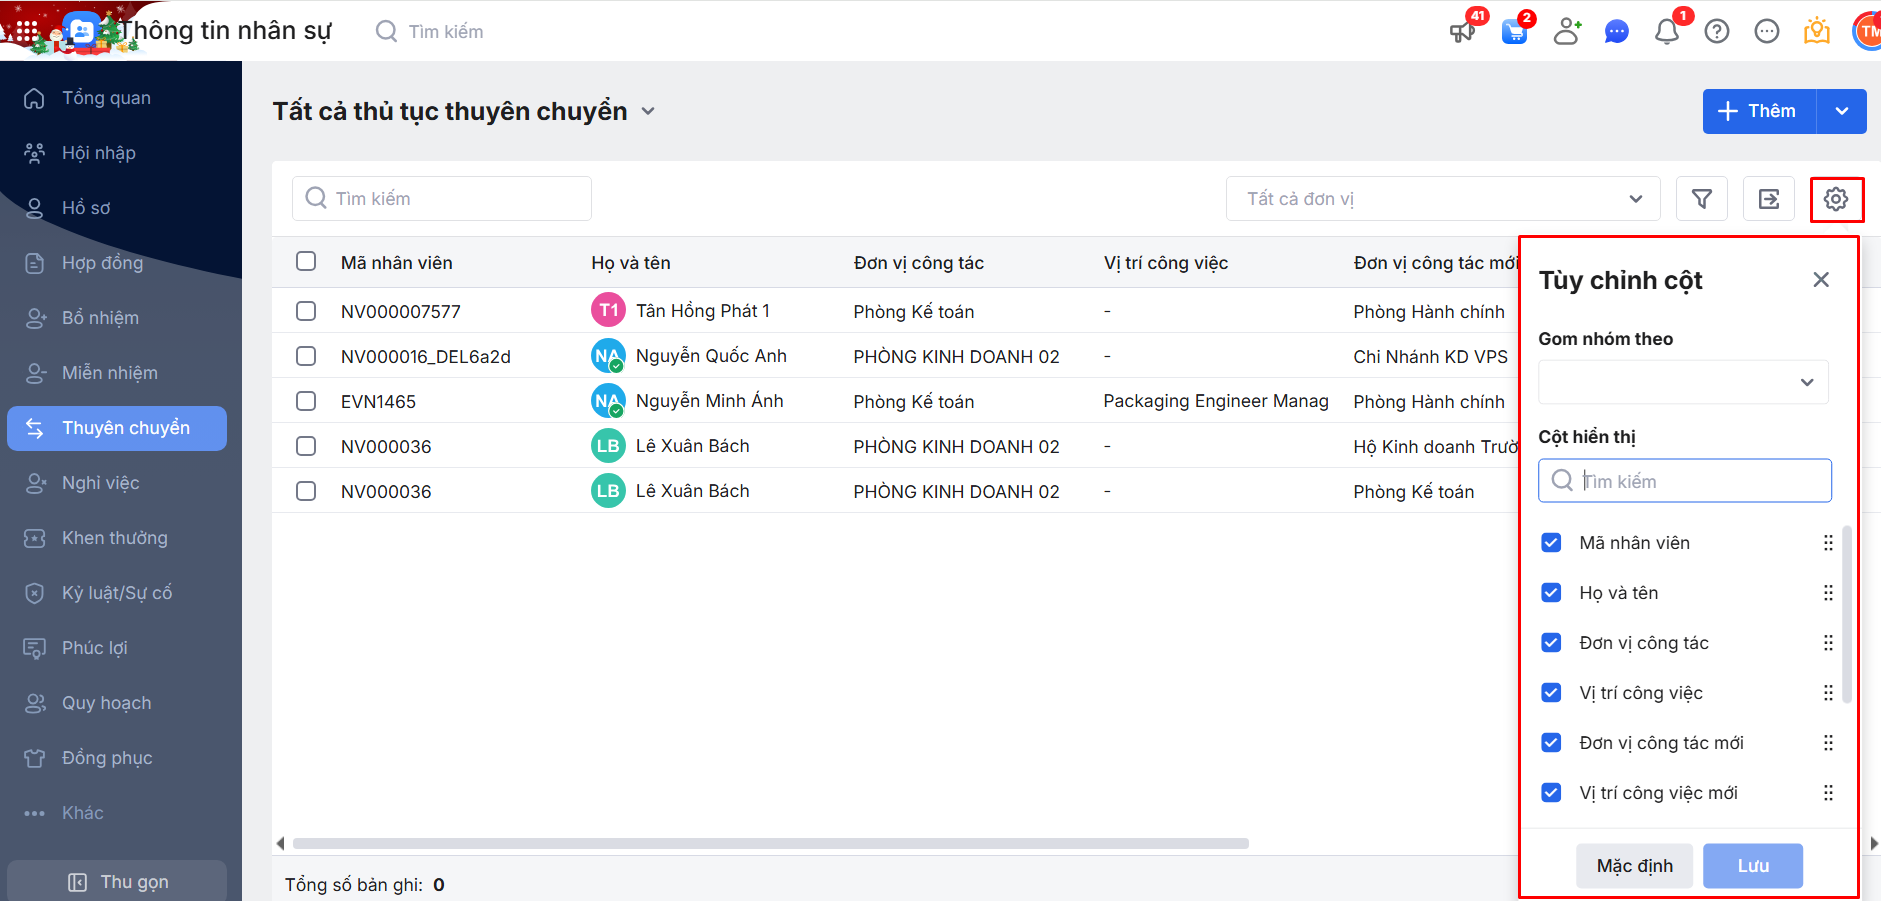Toggle the Vị trí công việc mới checkbox
Image resolution: width=1881 pixels, height=901 pixels.
(1551, 793)
